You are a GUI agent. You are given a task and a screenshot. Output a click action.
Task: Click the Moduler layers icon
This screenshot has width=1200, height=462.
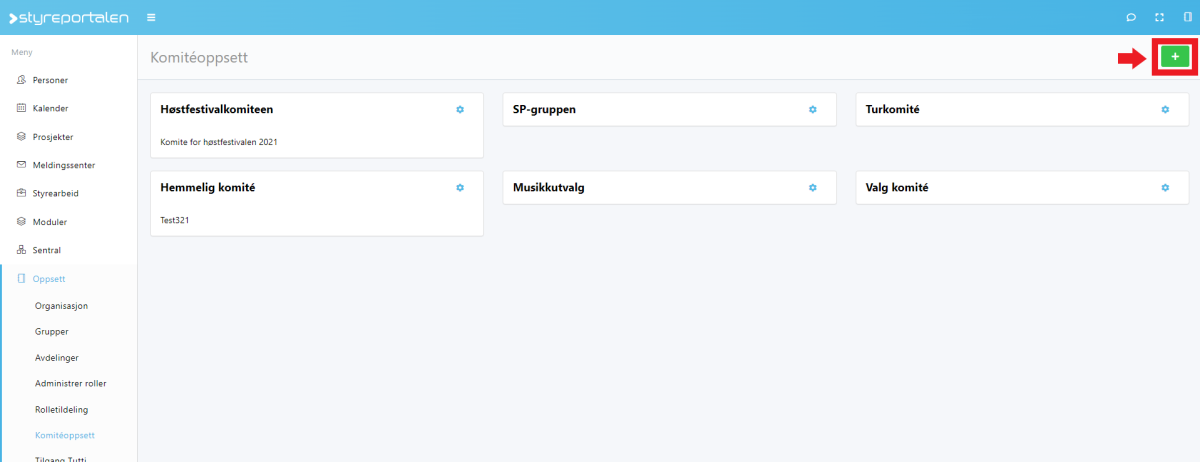coord(22,221)
